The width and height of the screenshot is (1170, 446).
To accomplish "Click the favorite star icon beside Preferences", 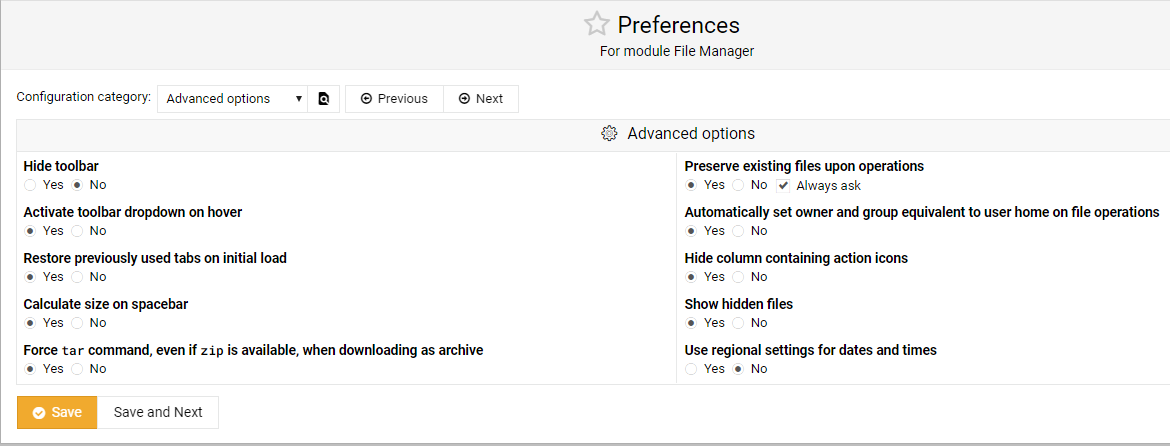I will [596, 25].
